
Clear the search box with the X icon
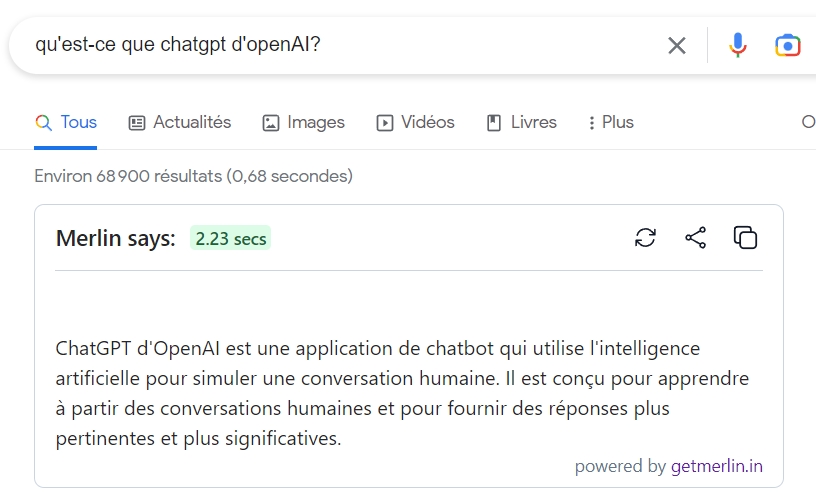tap(677, 46)
